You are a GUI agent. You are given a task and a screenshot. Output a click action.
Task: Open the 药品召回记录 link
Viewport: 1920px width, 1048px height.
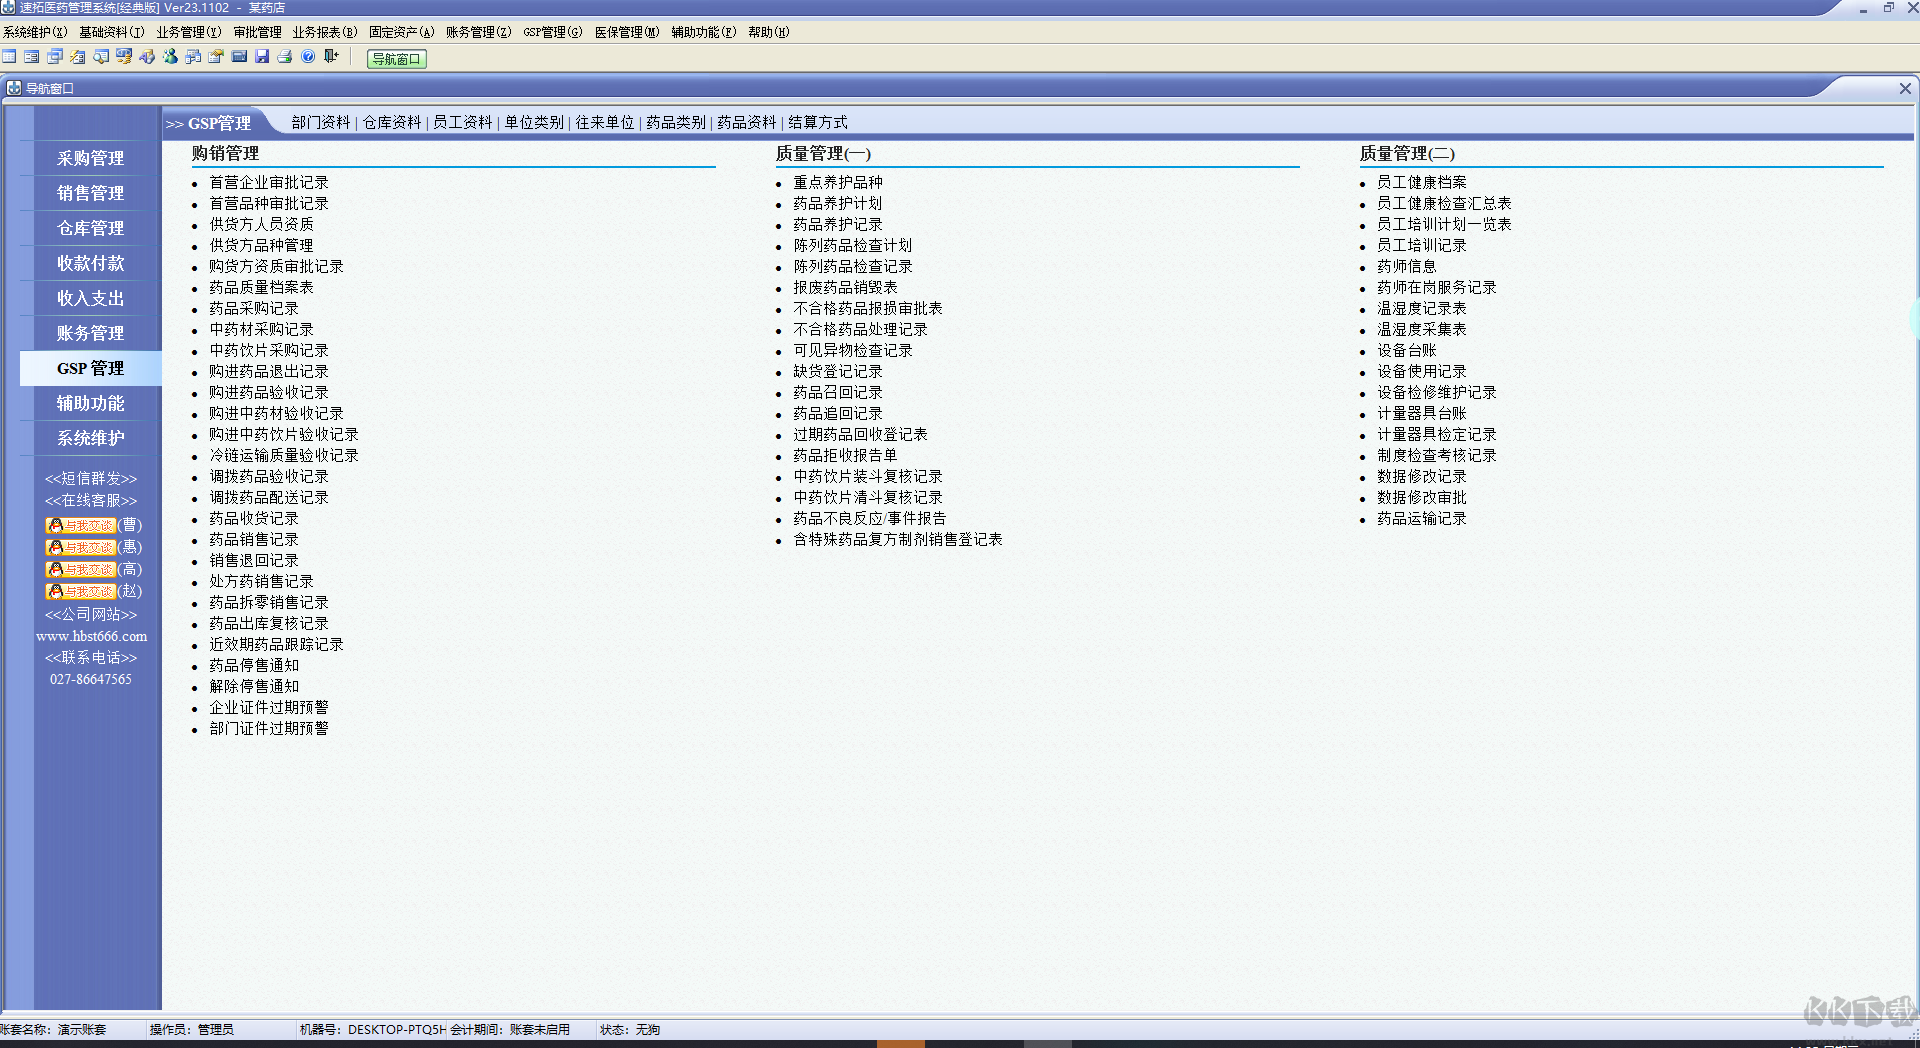[838, 392]
